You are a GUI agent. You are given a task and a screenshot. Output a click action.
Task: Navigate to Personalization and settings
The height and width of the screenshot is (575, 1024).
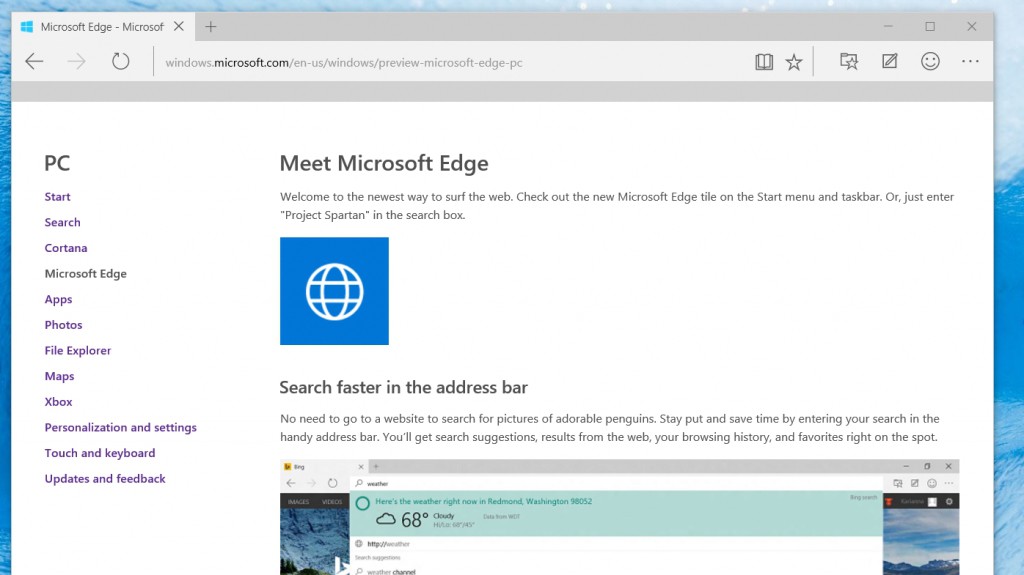click(120, 428)
